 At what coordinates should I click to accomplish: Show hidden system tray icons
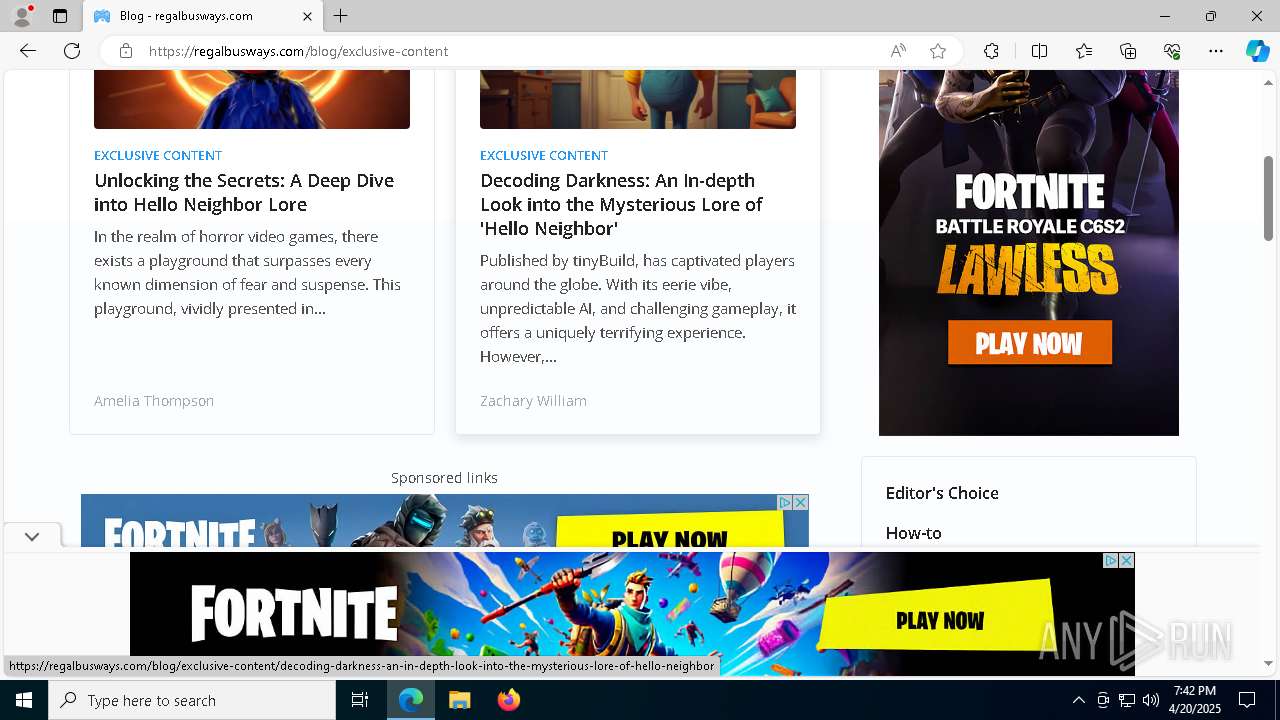(x=1078, y=700)
